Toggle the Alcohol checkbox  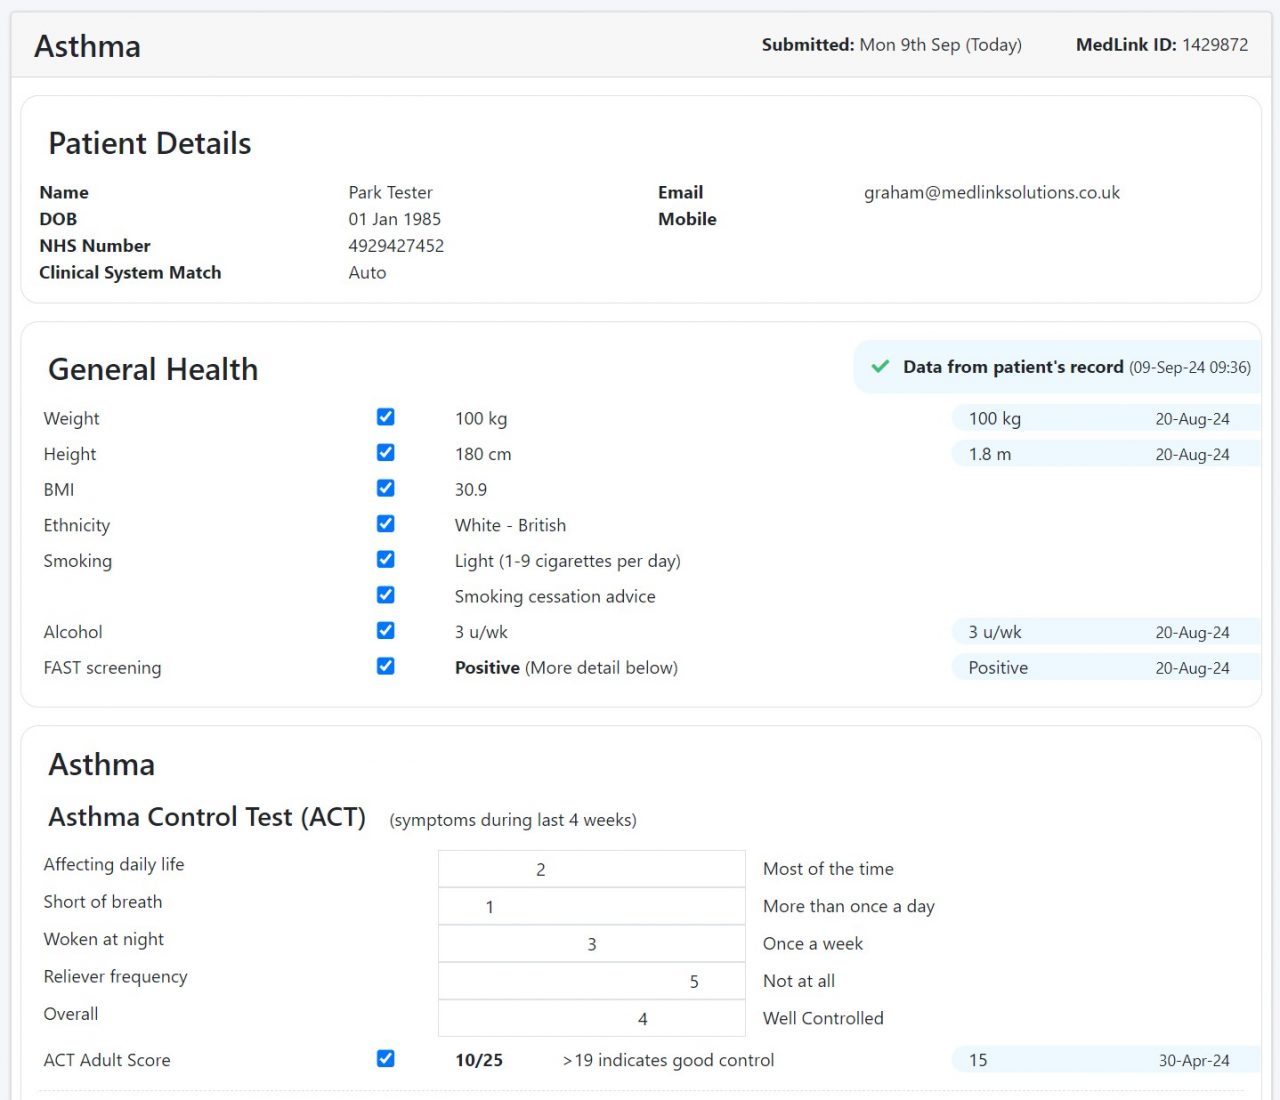click(385, 630)
